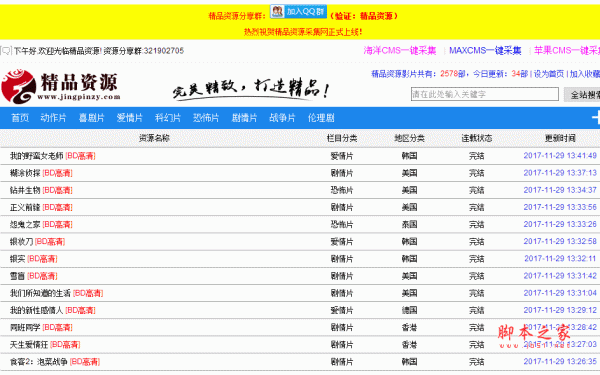Focus the keyword search input field

(485, 94)
